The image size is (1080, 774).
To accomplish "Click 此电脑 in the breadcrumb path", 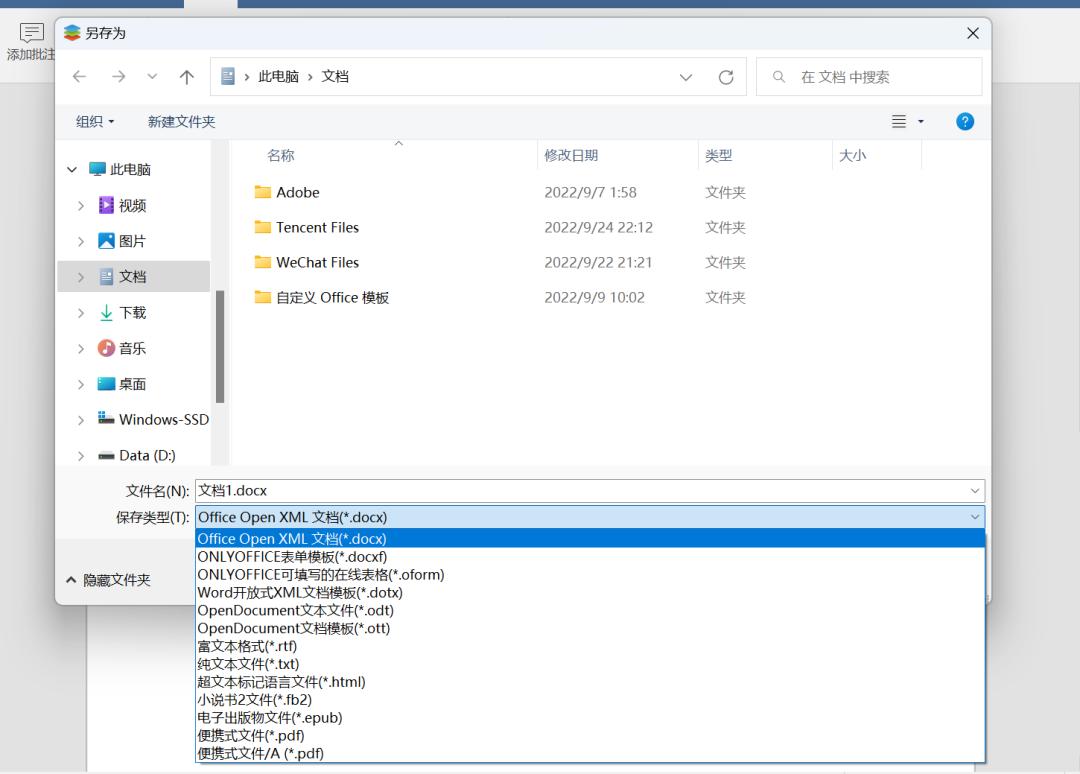I will coord(281,76).
